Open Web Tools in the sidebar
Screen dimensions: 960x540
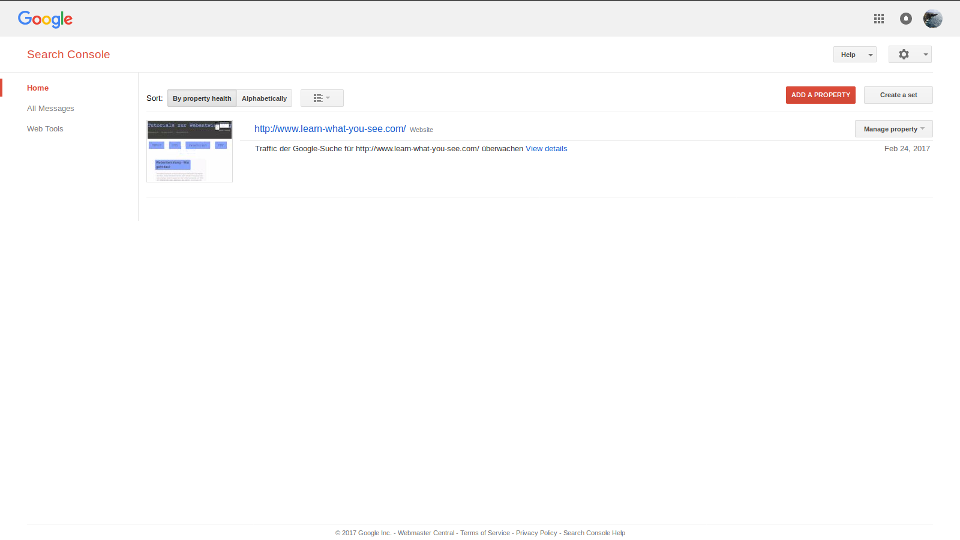point(45,129)
